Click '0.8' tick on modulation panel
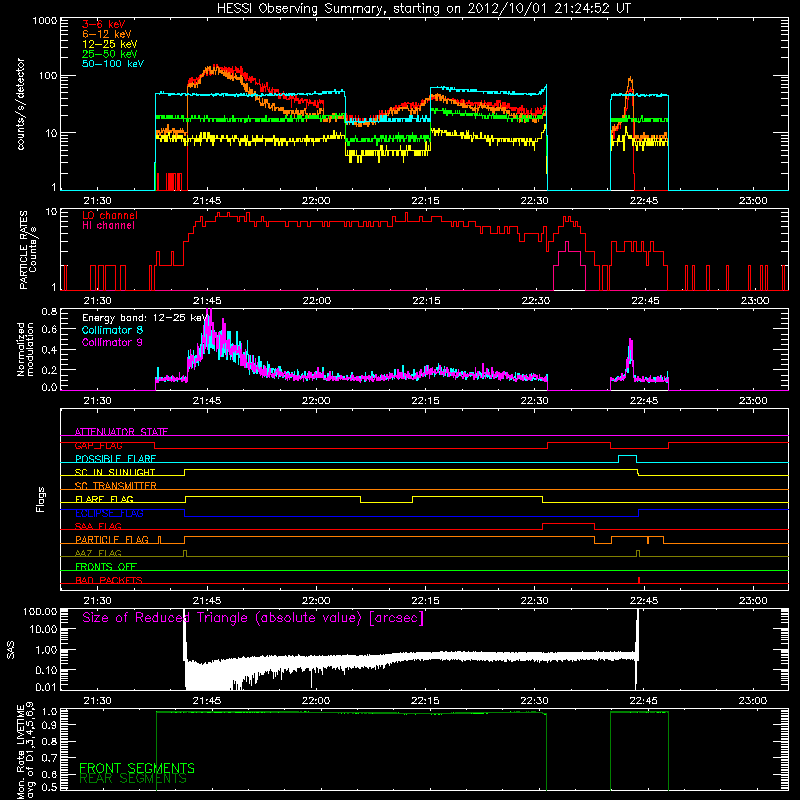 [49, 311]
